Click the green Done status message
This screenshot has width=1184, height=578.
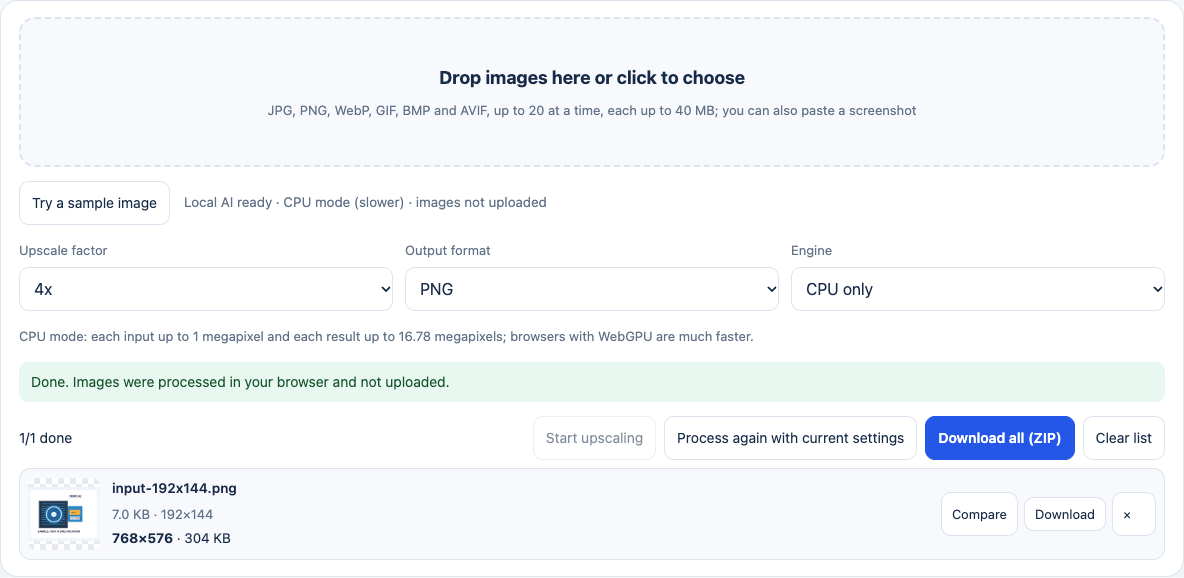tap(592, 382)
